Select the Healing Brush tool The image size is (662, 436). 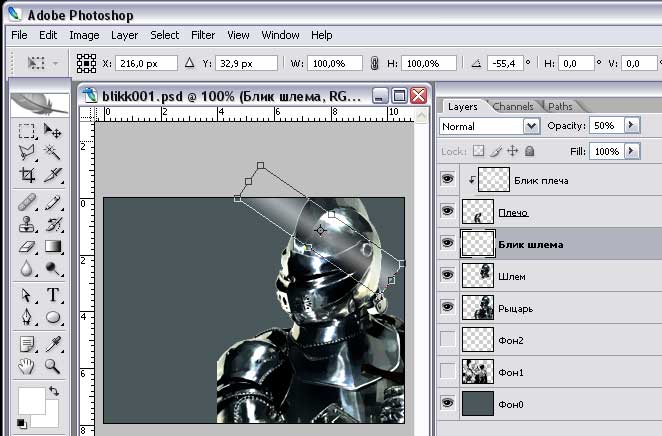click(27, 202)
